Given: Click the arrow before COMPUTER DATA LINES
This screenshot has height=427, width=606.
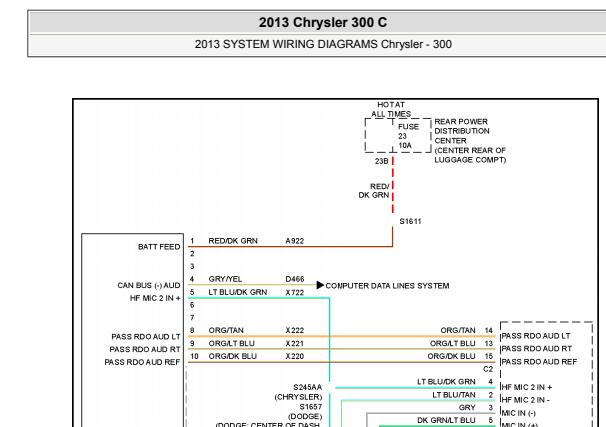Looking at the screenshot, I should click(x=320, y=285).
